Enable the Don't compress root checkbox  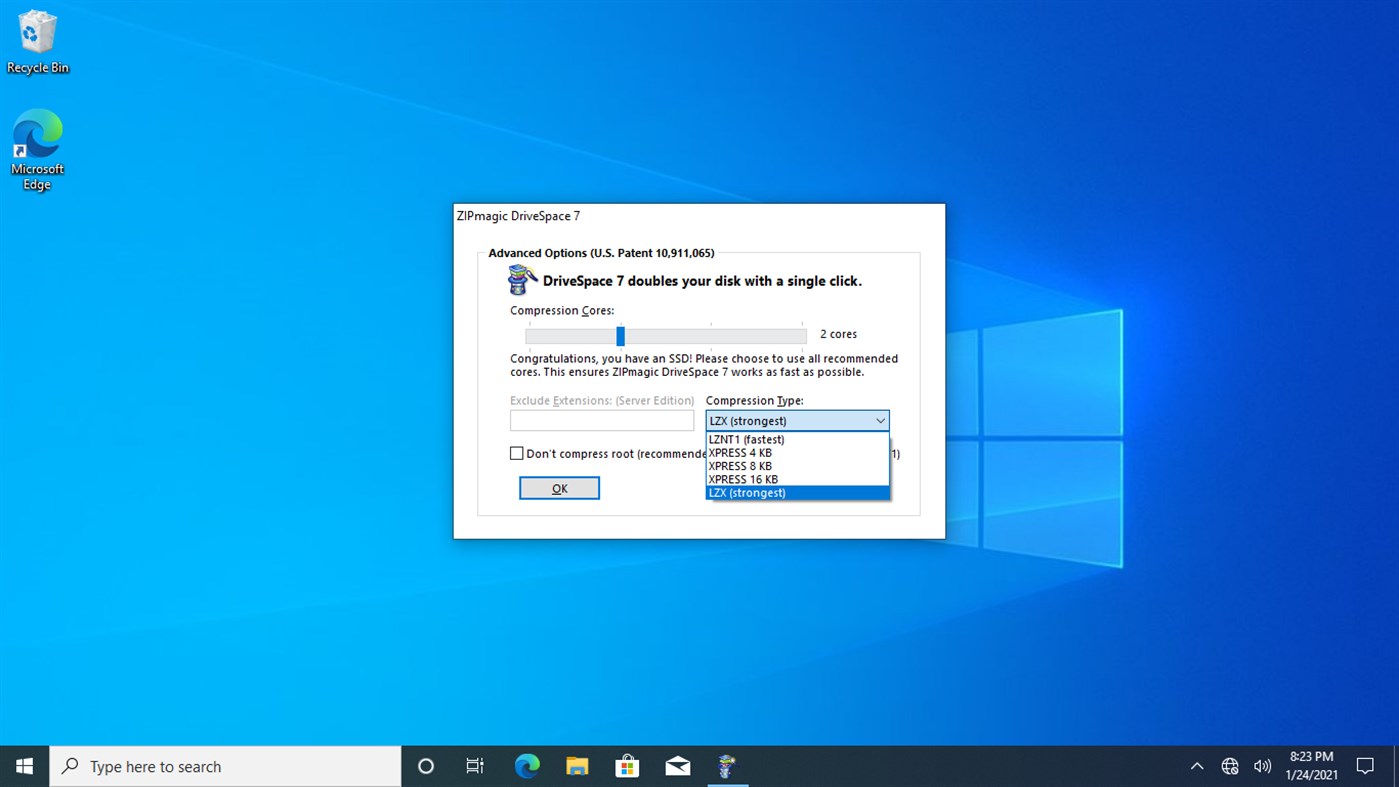coord(516,452)
